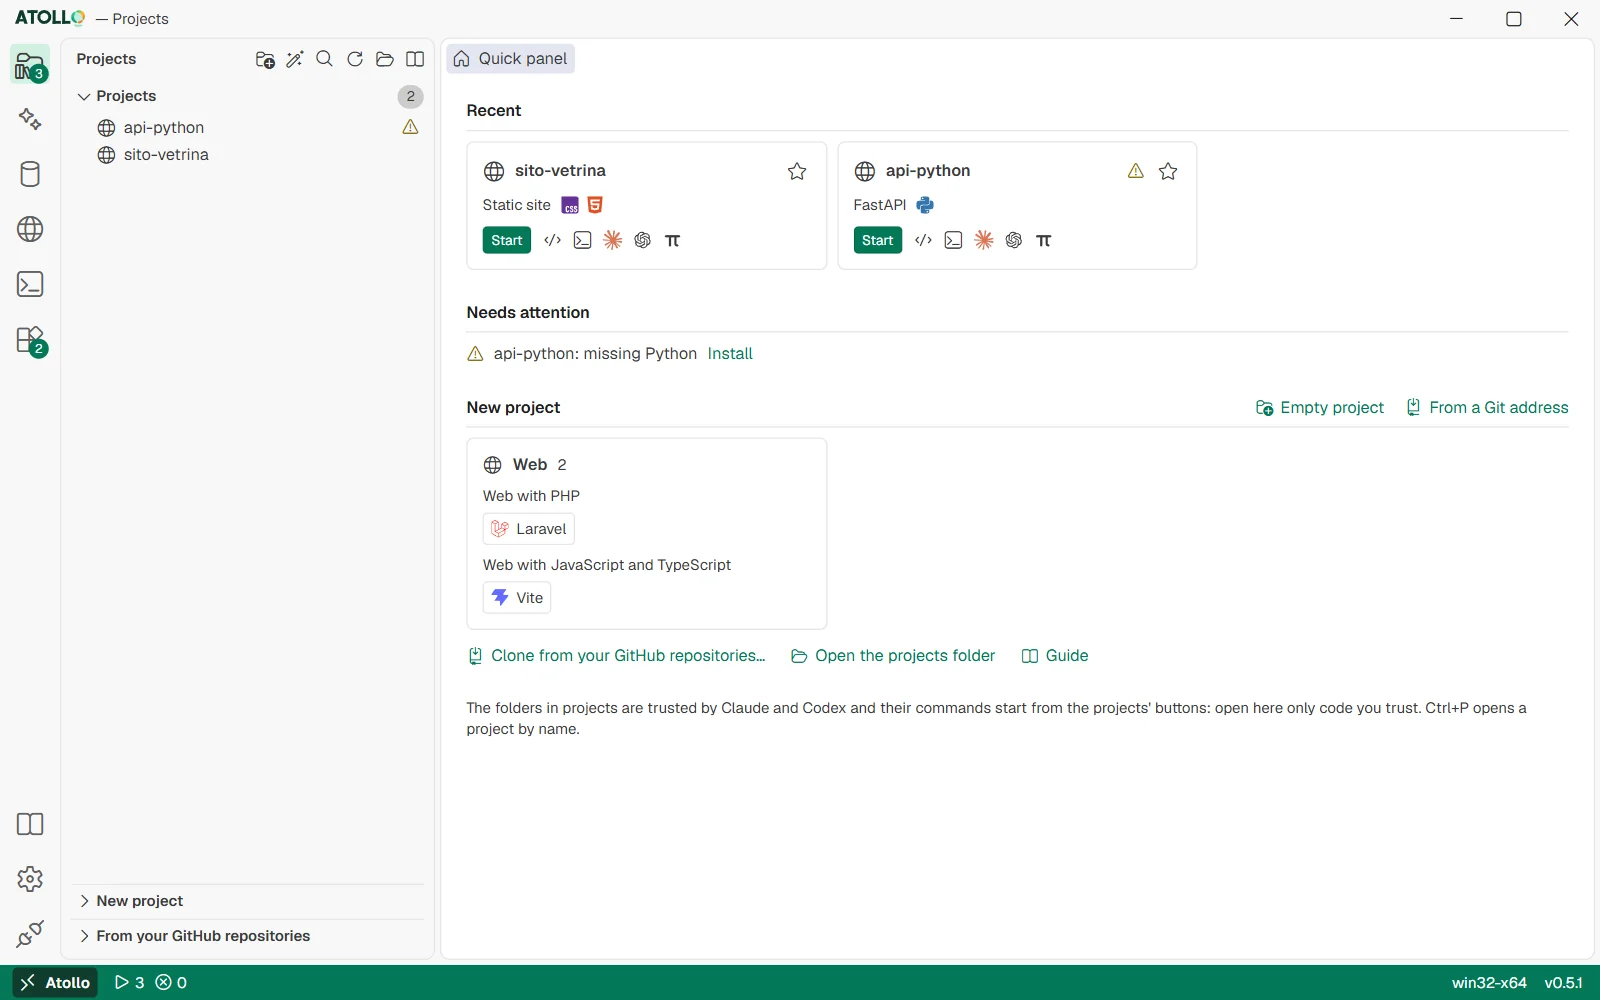The height and width of the screenshot is (1000, 1600).
Task: Click the new project folder-plus icon
Action: pyautogui.click(x=265, y=60)
